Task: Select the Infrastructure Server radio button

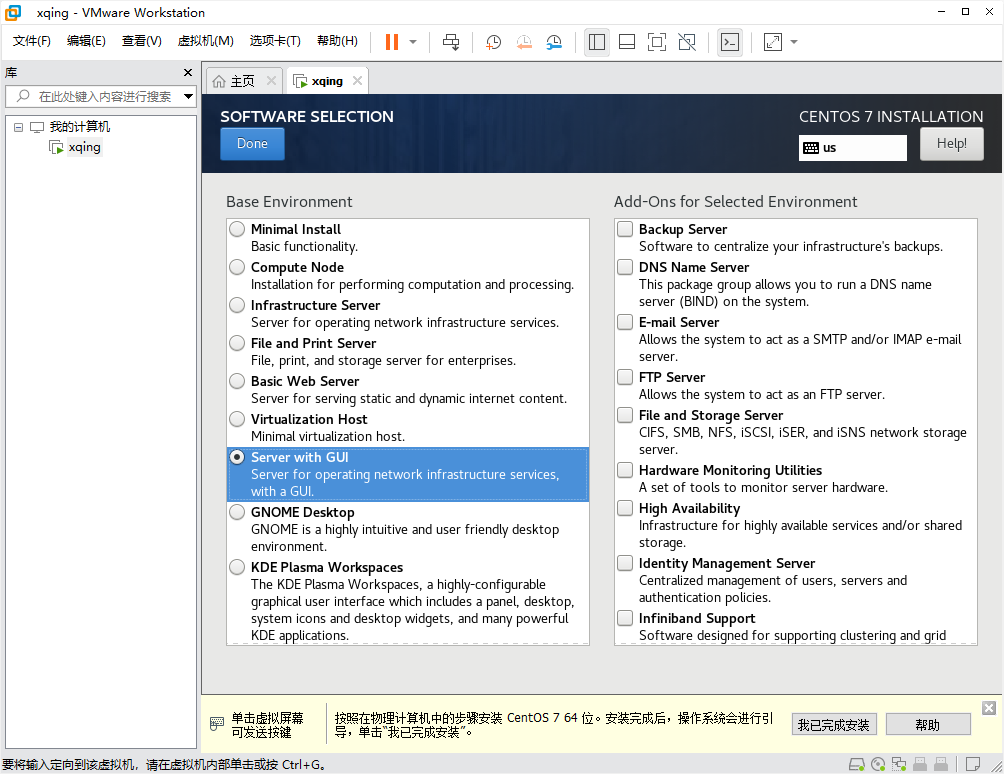Action: click(237, 305)
